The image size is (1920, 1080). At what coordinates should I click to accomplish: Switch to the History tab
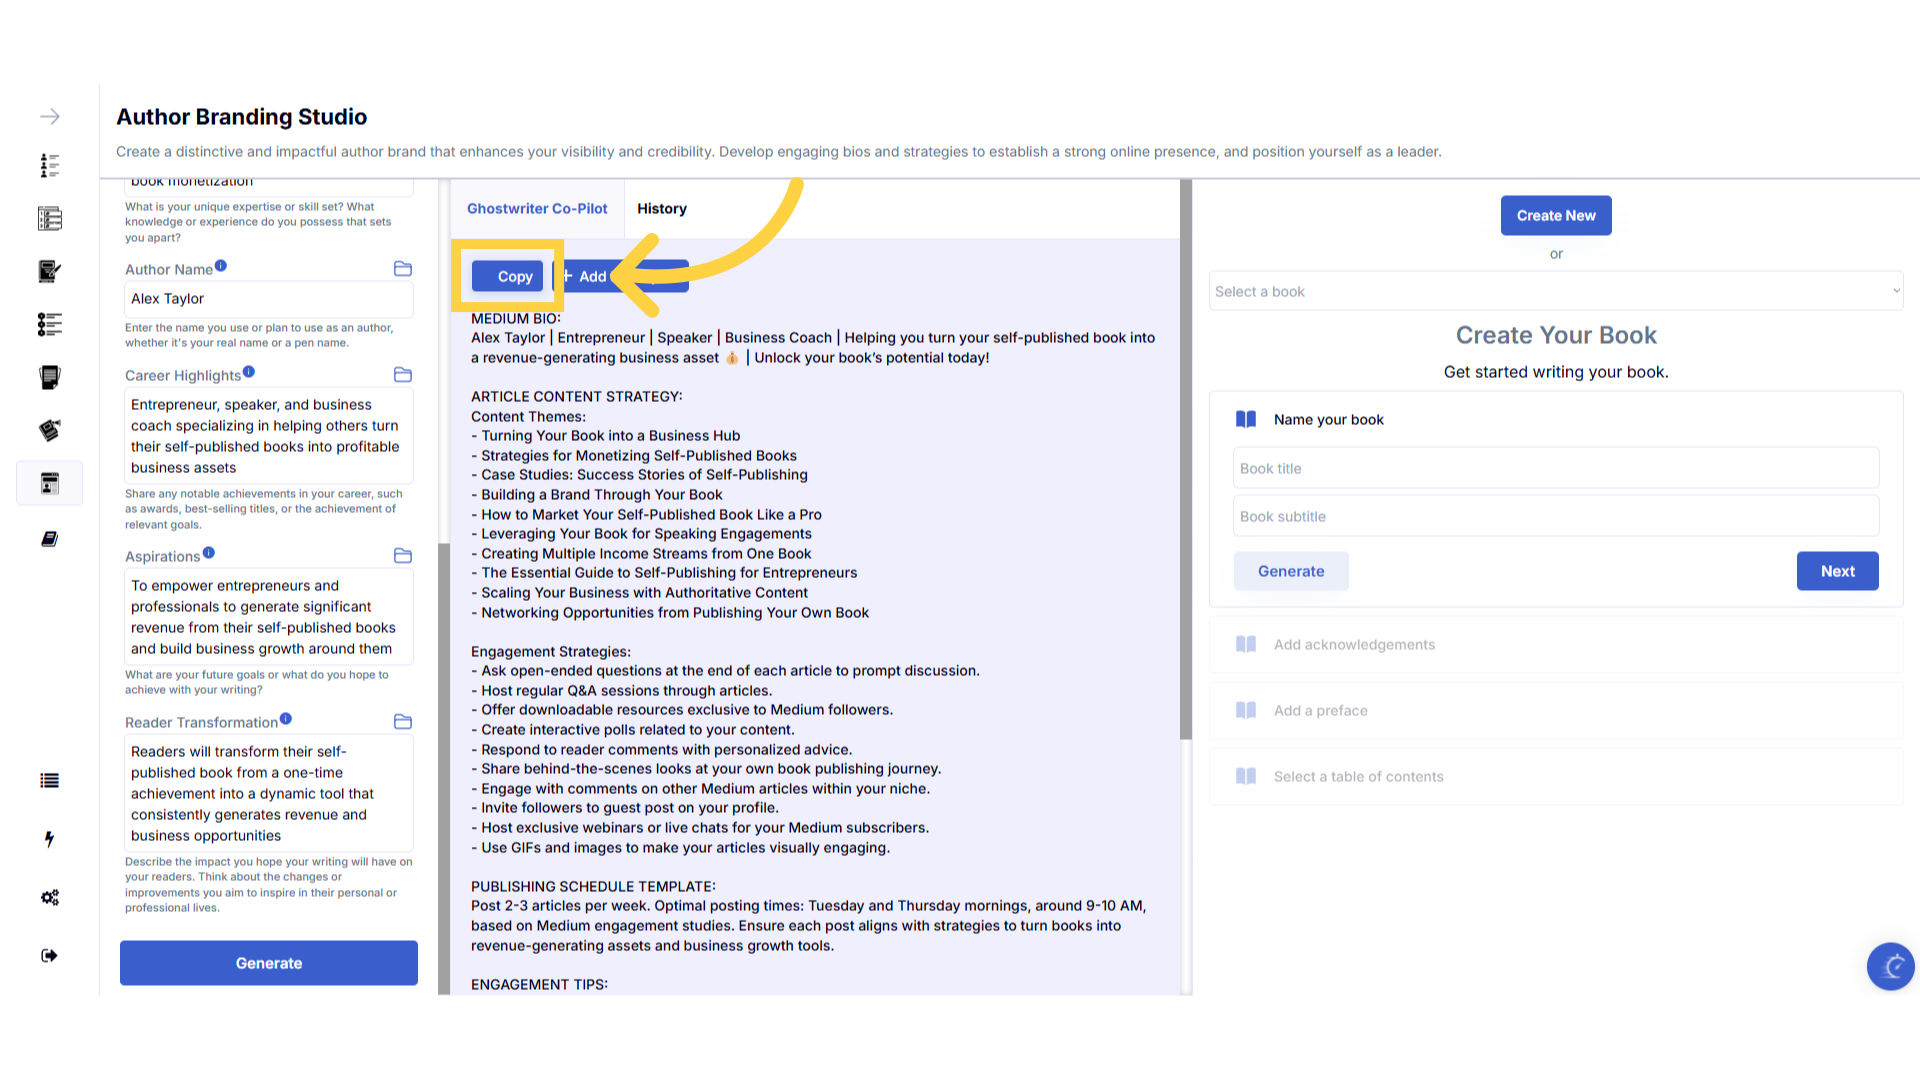pos(662,209)
